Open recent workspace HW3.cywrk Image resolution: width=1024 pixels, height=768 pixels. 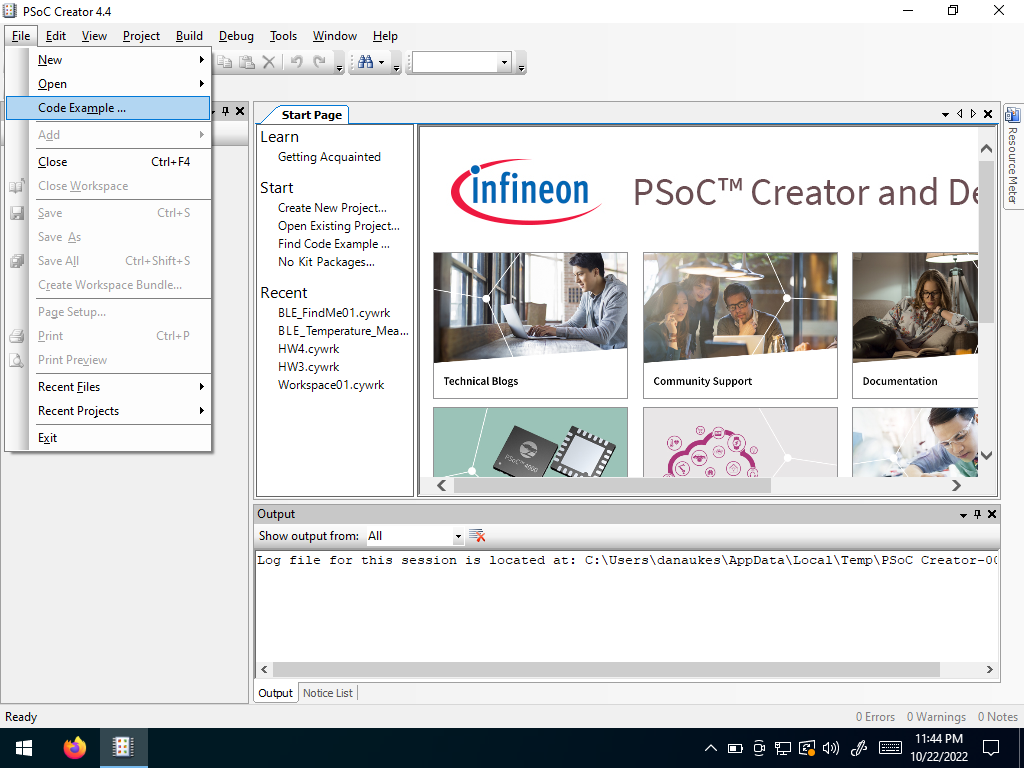click(308, 367)
